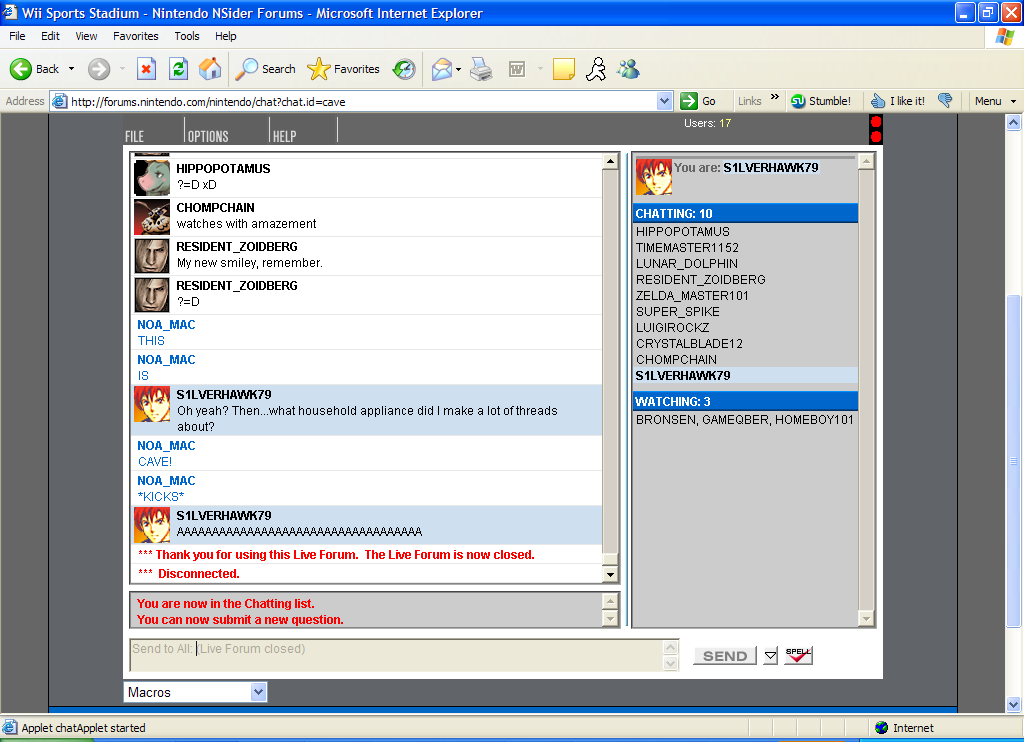Click the Internet Explorer title bar icon
Image resolution: width=1024 pixels, height=743 pixels.
point(9,12)
